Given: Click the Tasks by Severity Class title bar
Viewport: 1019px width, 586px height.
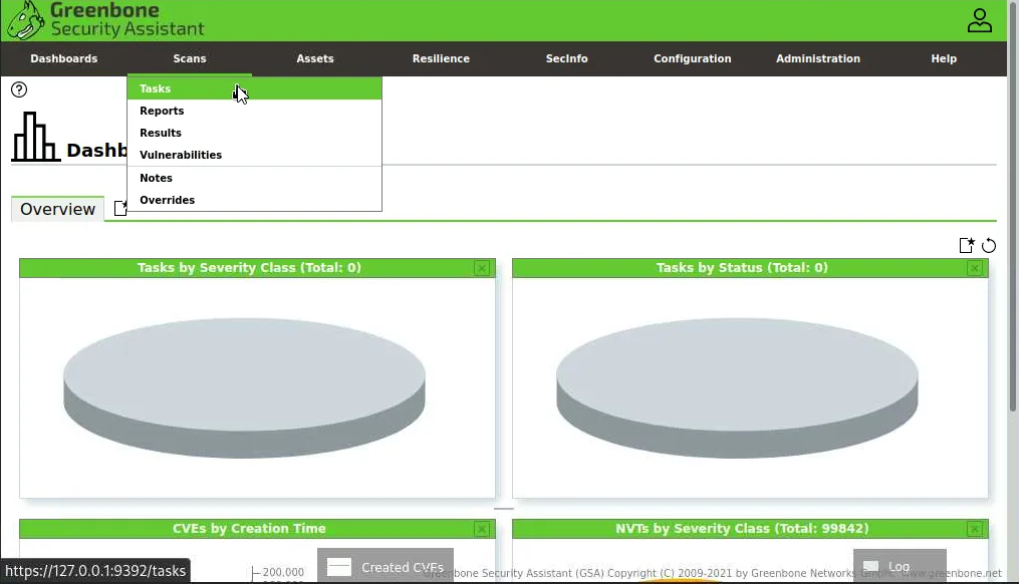Looking at the screenshot, I should pos(257,268).
